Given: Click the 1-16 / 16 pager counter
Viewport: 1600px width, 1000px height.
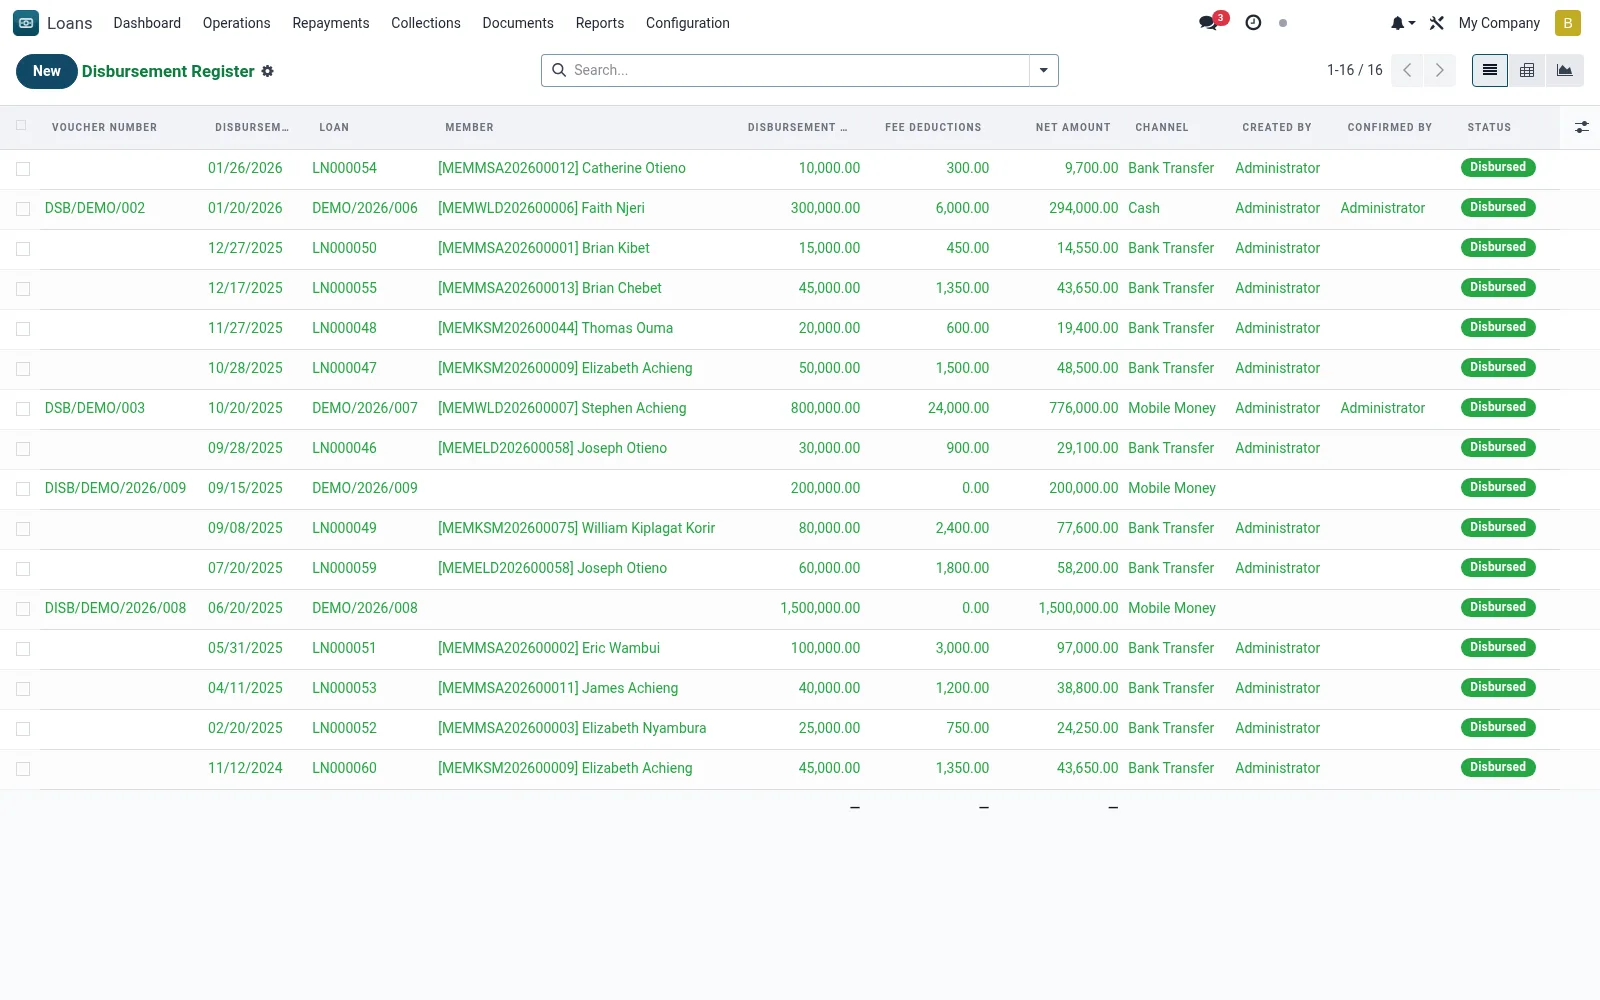Looking at the screenshot, I should [1354, 70].
